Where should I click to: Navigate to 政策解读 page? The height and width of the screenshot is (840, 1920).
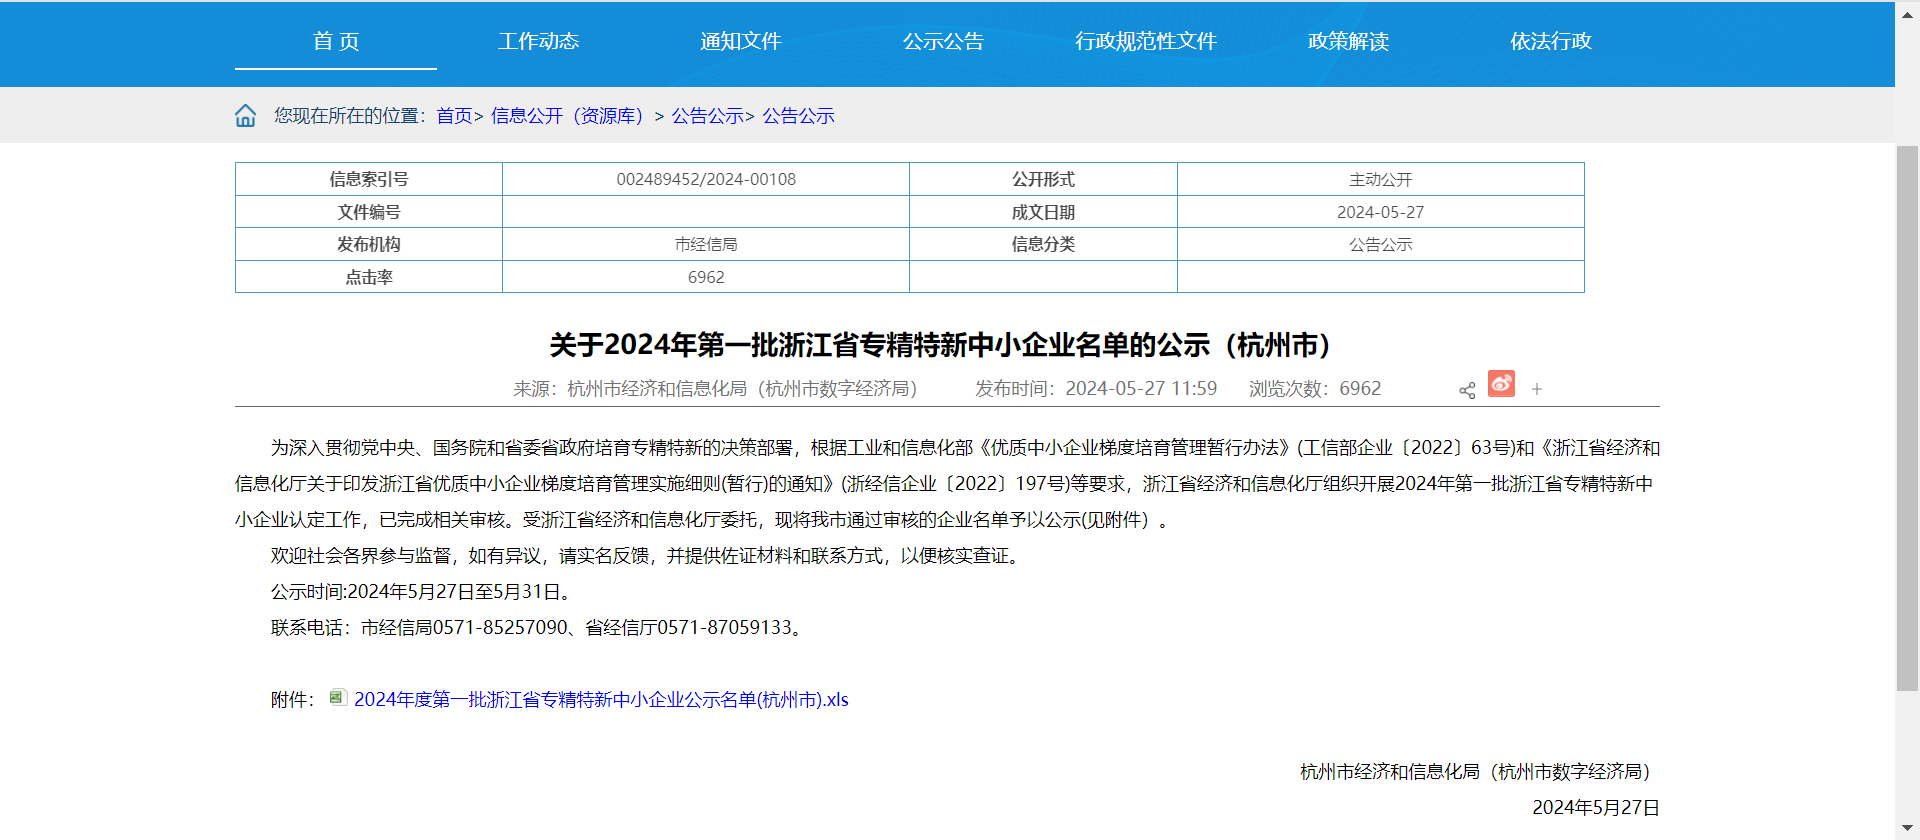(x=1348, y=42)
